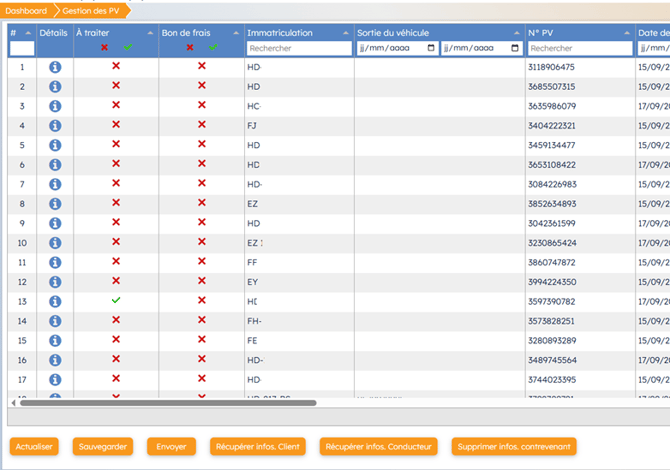670x470 pixels.
Task: Filter Bon de frais by red cross
Action: 190,47
